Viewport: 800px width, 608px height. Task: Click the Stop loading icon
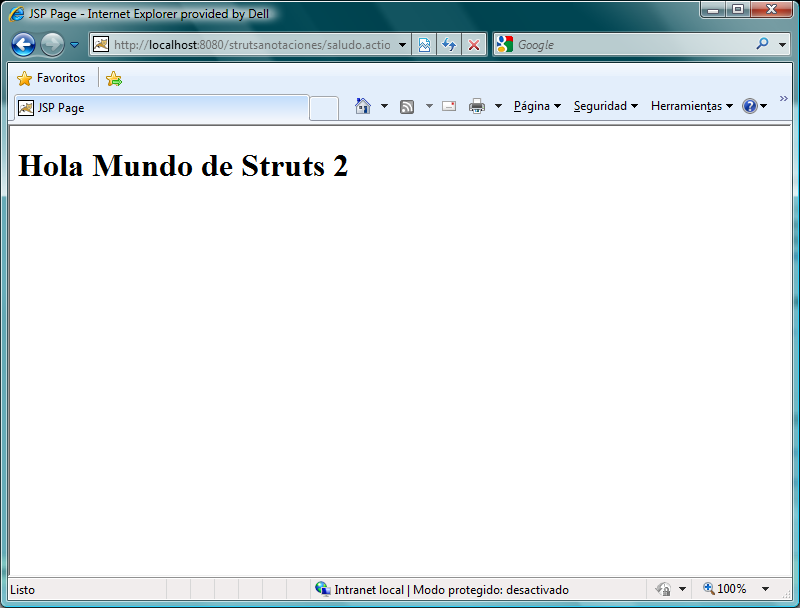[472, 44]
